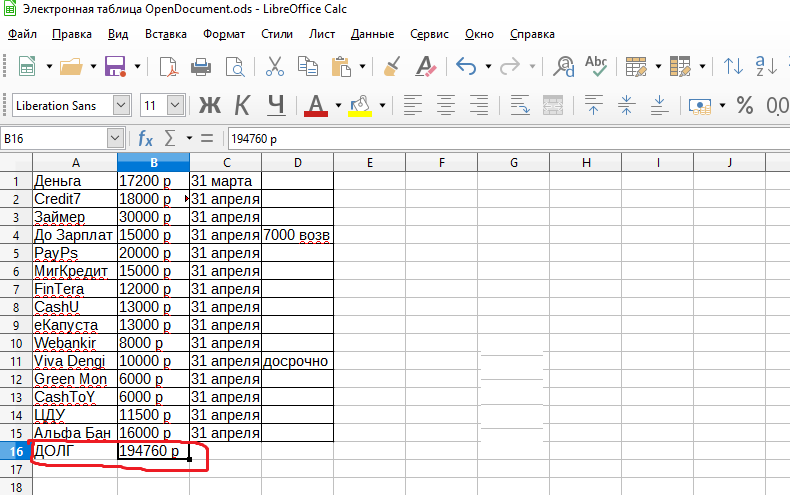
Task: Center cell content vertically
Action: pos(626,106)
